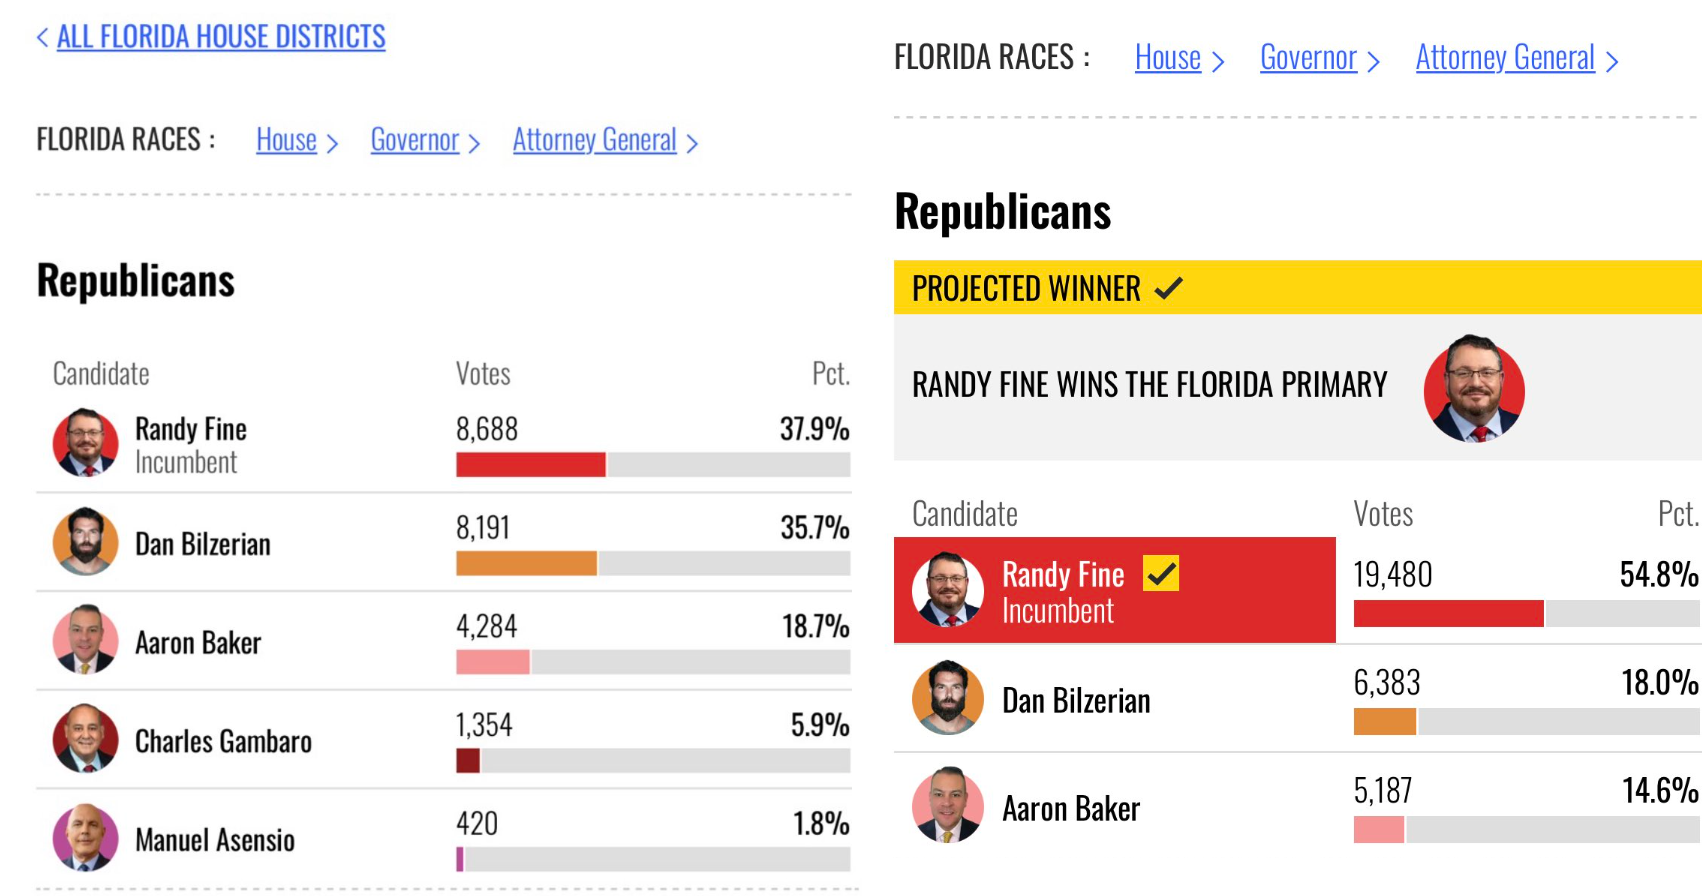Click Aaron Baker's avatar in left table
Image resolution: width=1702 pixels, height=896 pixels.
pos(86,639)
